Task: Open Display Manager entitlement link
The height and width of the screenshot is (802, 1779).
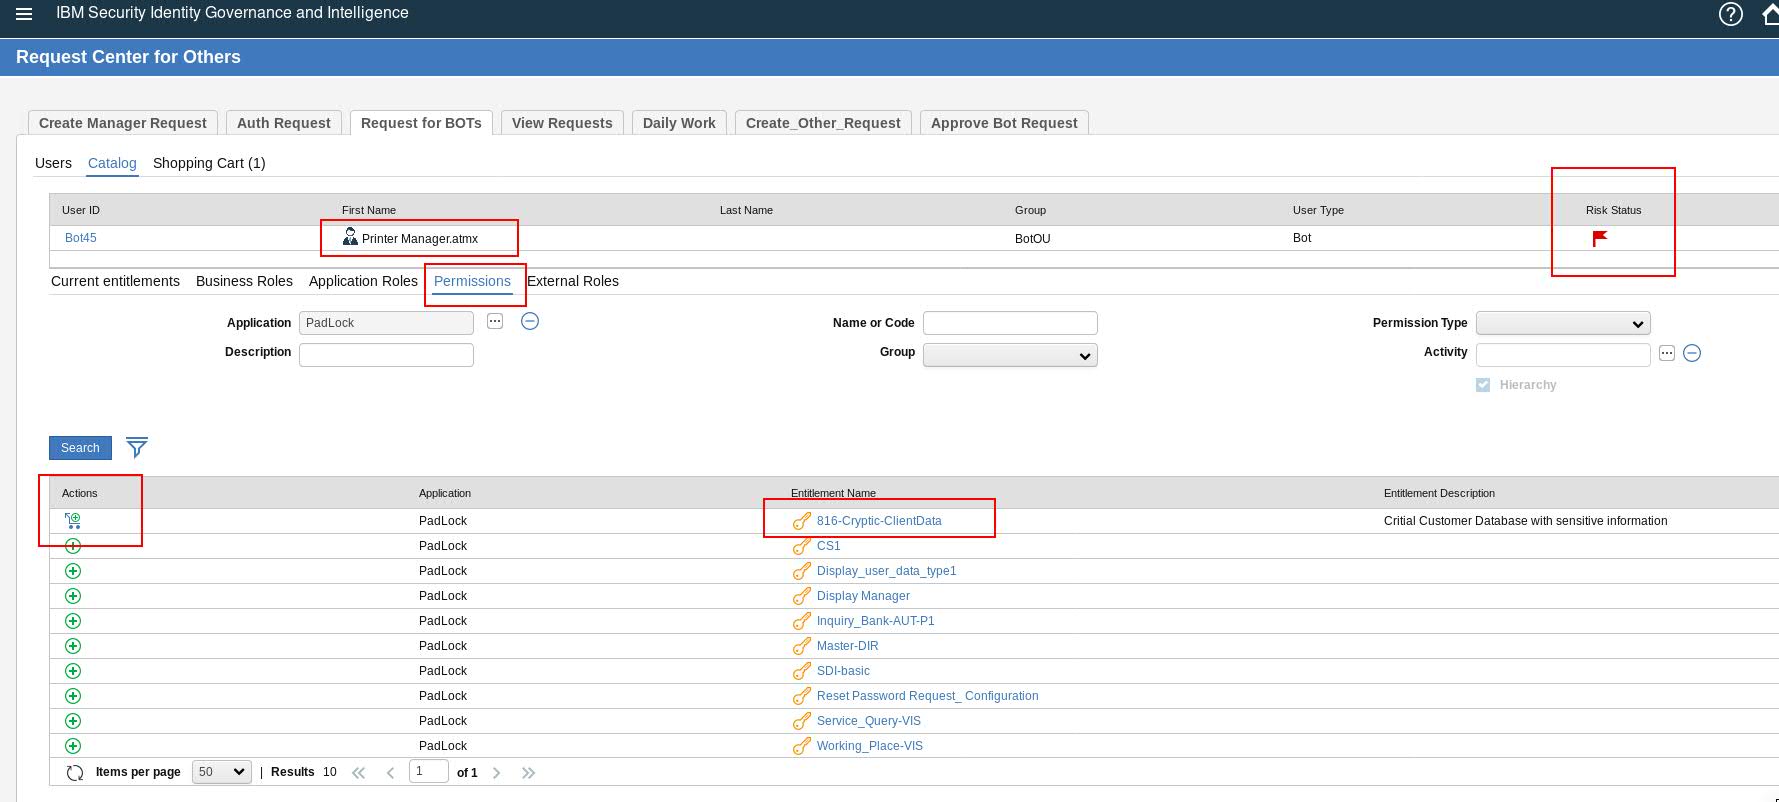Action: click(863, 596)
